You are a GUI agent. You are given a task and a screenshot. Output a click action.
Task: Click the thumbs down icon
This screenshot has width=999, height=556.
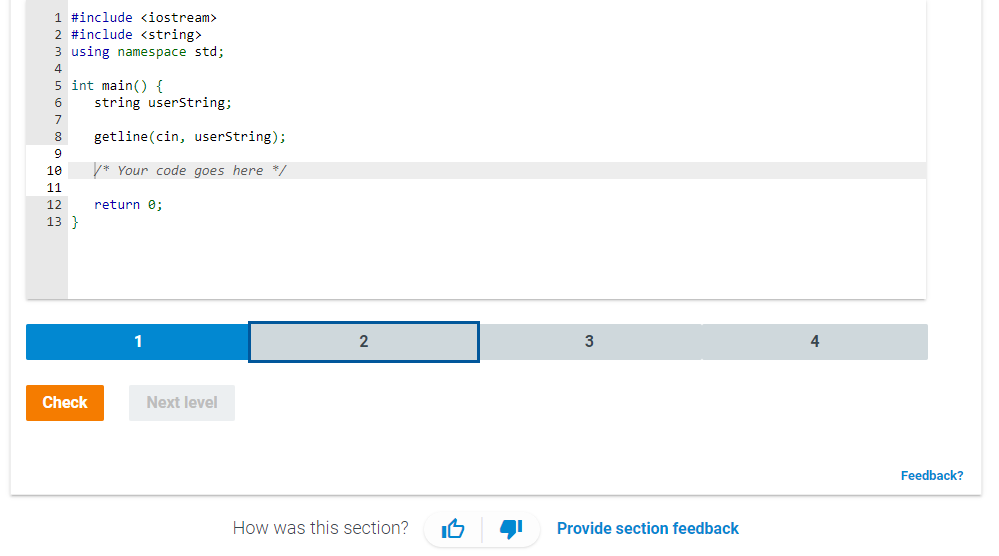pos(511,528)
